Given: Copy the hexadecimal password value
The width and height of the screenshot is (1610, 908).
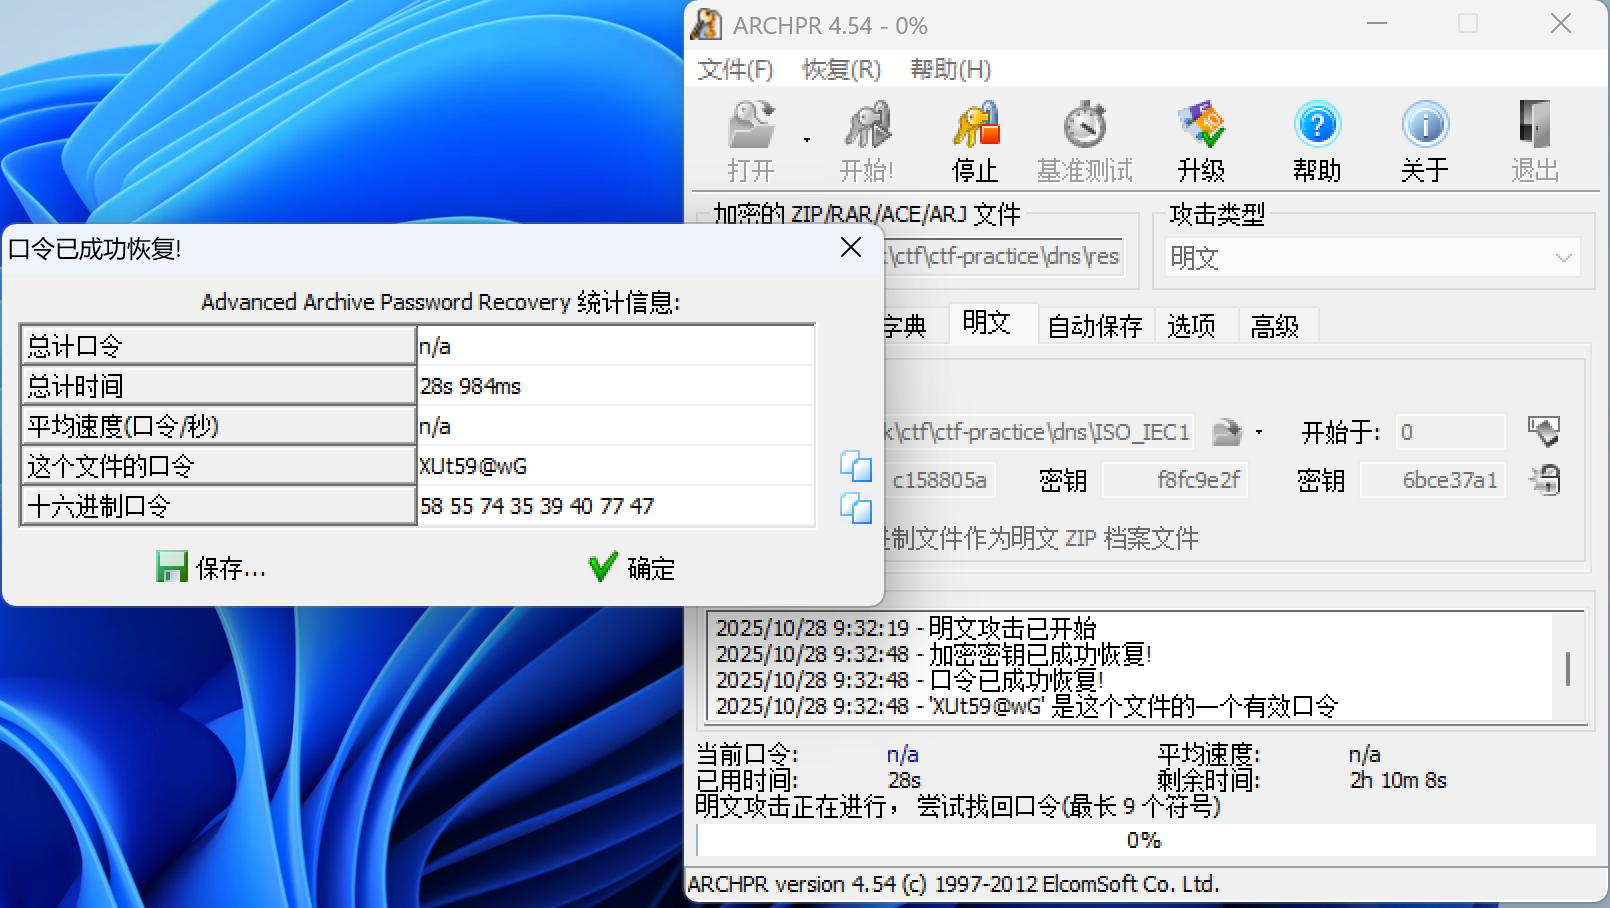Looking at the screenshot, I should pyautogui.click(x=855, y=508).
